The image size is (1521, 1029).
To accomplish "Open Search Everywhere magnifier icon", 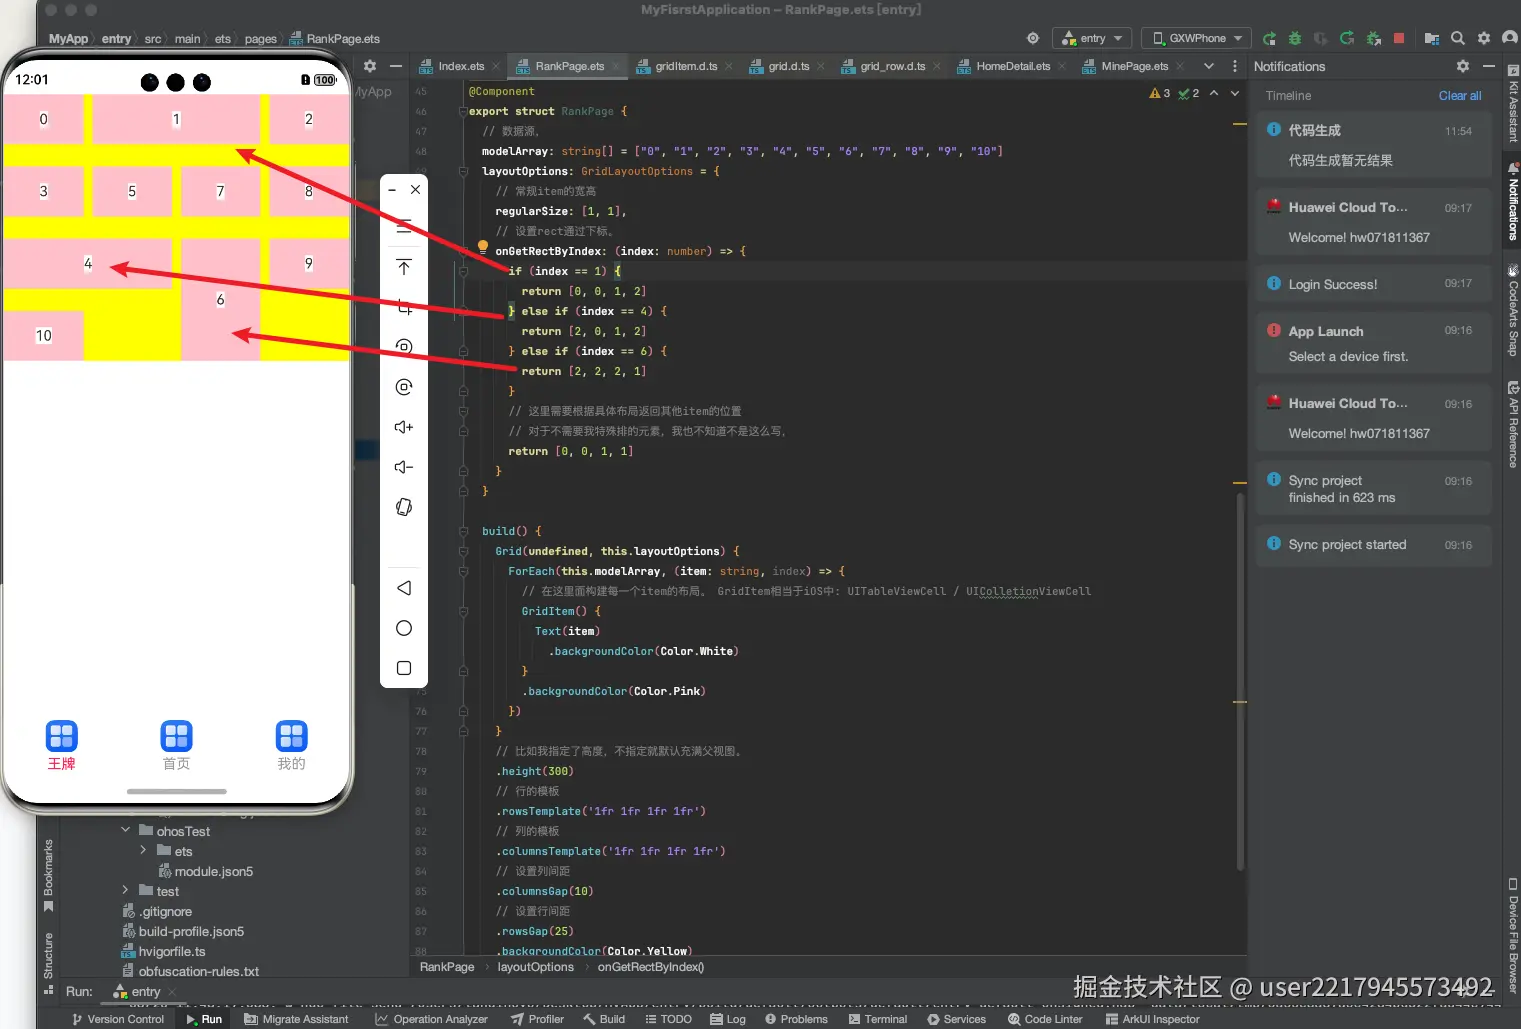I will 1458,38.
